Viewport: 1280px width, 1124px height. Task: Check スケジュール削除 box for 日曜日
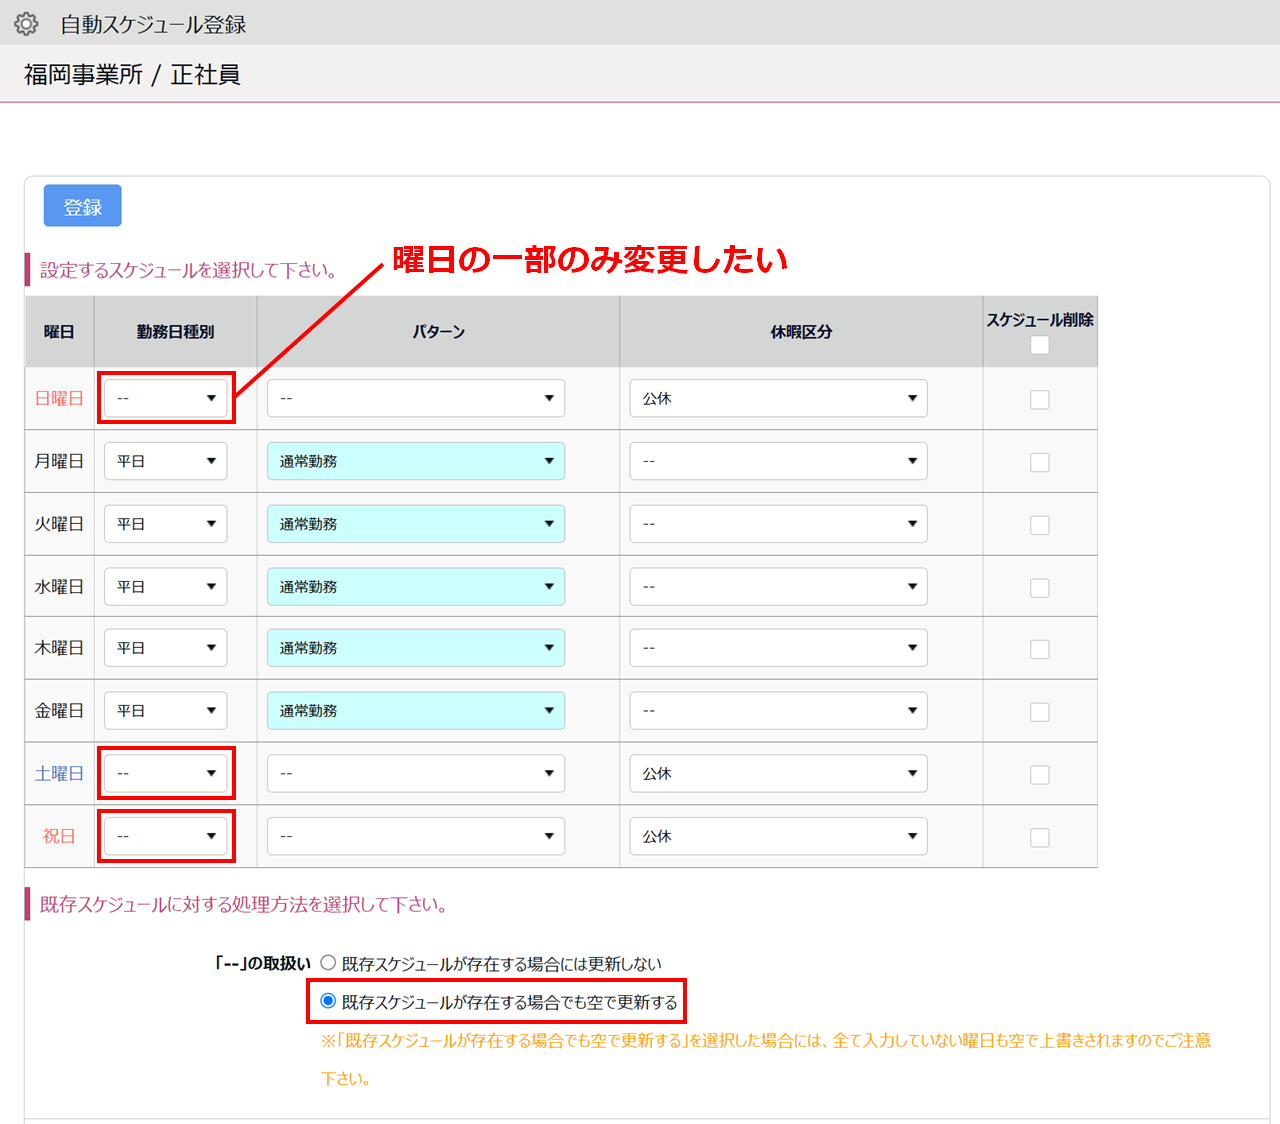[1040, 400]
